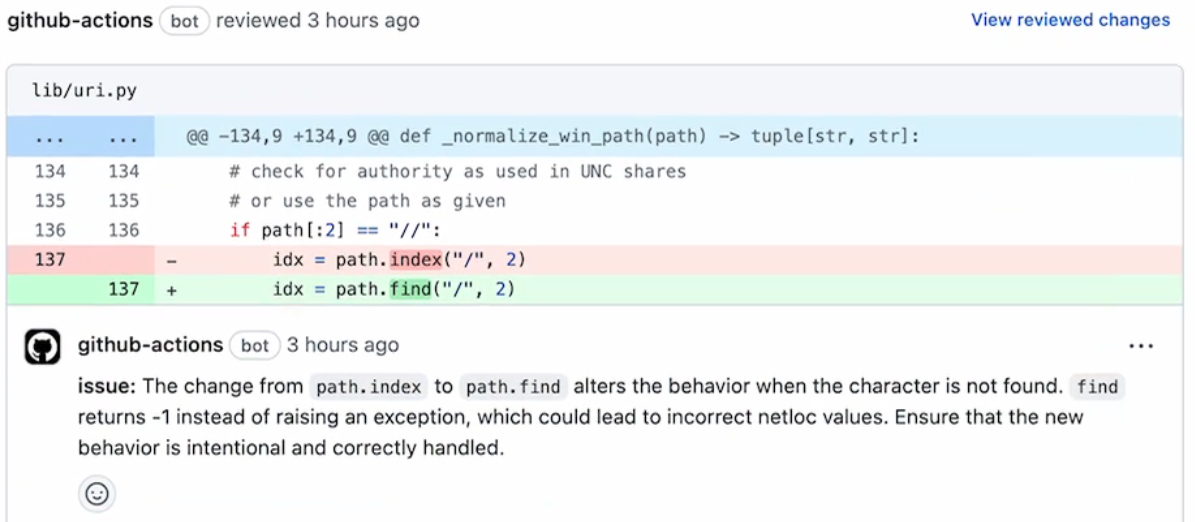Click the reviewed 3 hours ago timestamp
Image resolution: width=1195 pixels, height=522 pixels.
pyautogui.click(x=318, y=21)
